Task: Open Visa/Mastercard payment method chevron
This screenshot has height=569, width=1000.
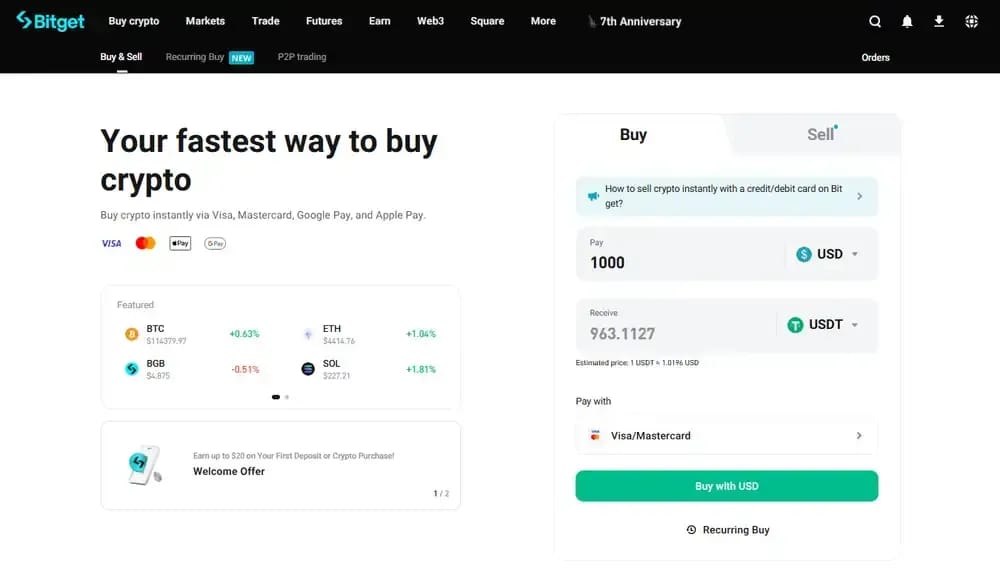Action: tap(859, 436)
